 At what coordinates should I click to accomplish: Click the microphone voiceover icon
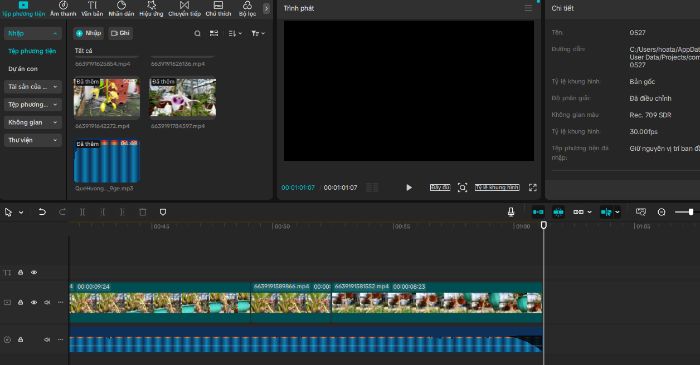(x=511, y=212)
